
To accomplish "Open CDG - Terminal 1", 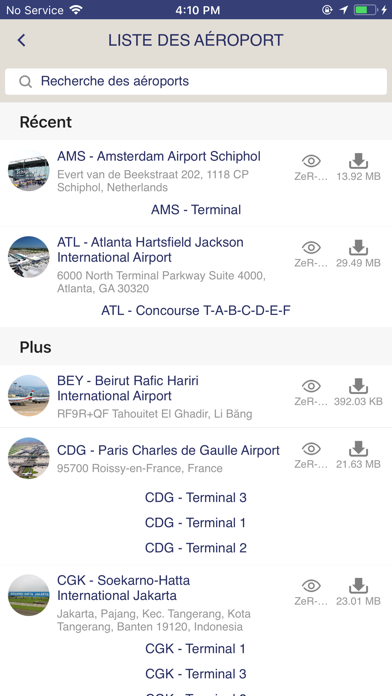I will 195,523.
